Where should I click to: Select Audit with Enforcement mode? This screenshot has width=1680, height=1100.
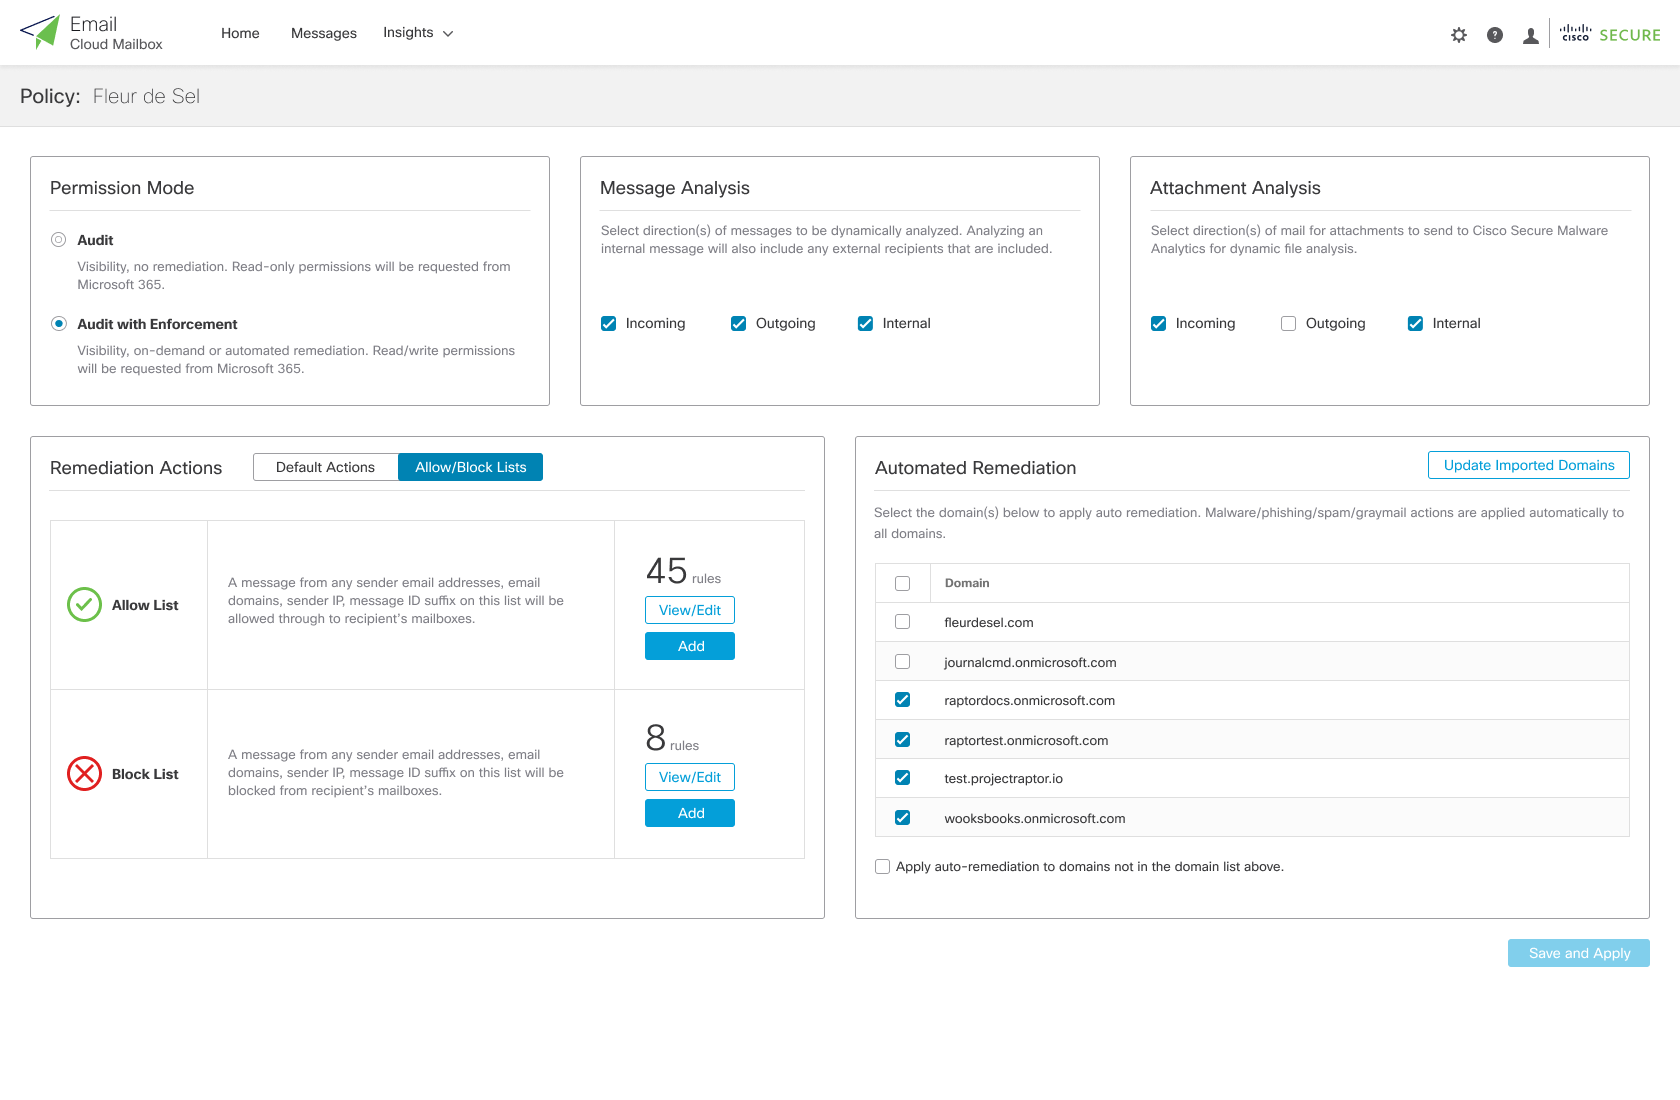coord(59,324)
